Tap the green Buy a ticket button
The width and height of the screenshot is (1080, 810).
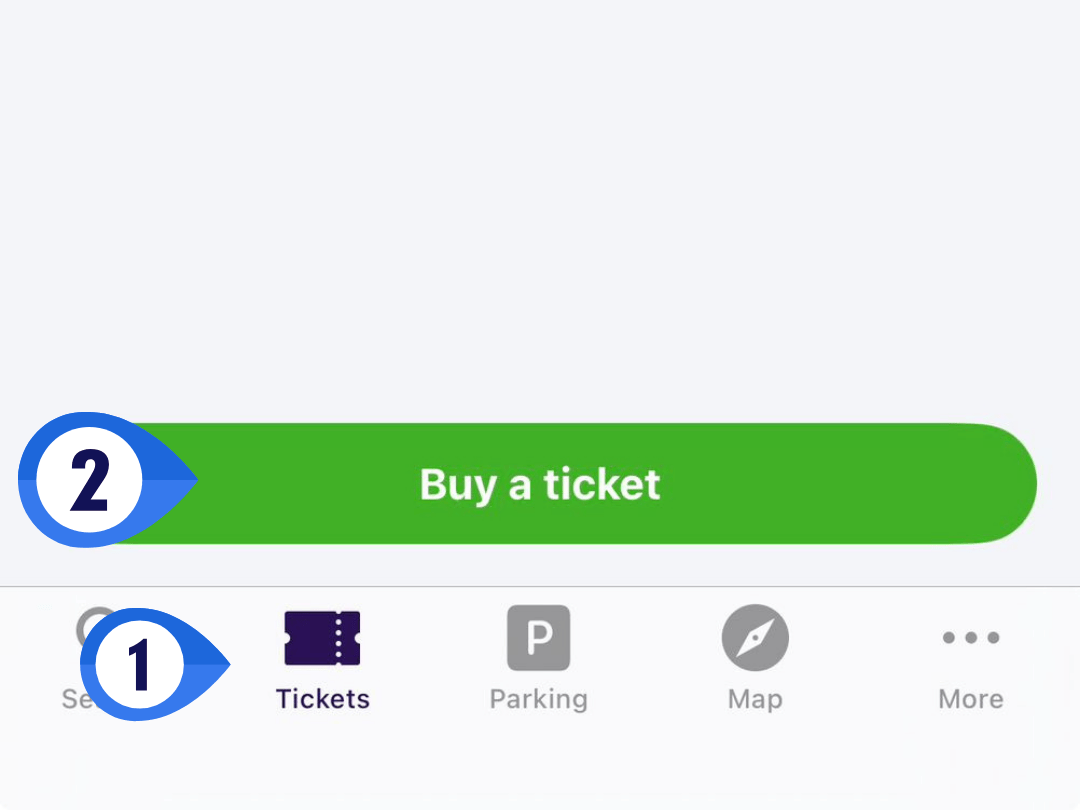point(540,484)
